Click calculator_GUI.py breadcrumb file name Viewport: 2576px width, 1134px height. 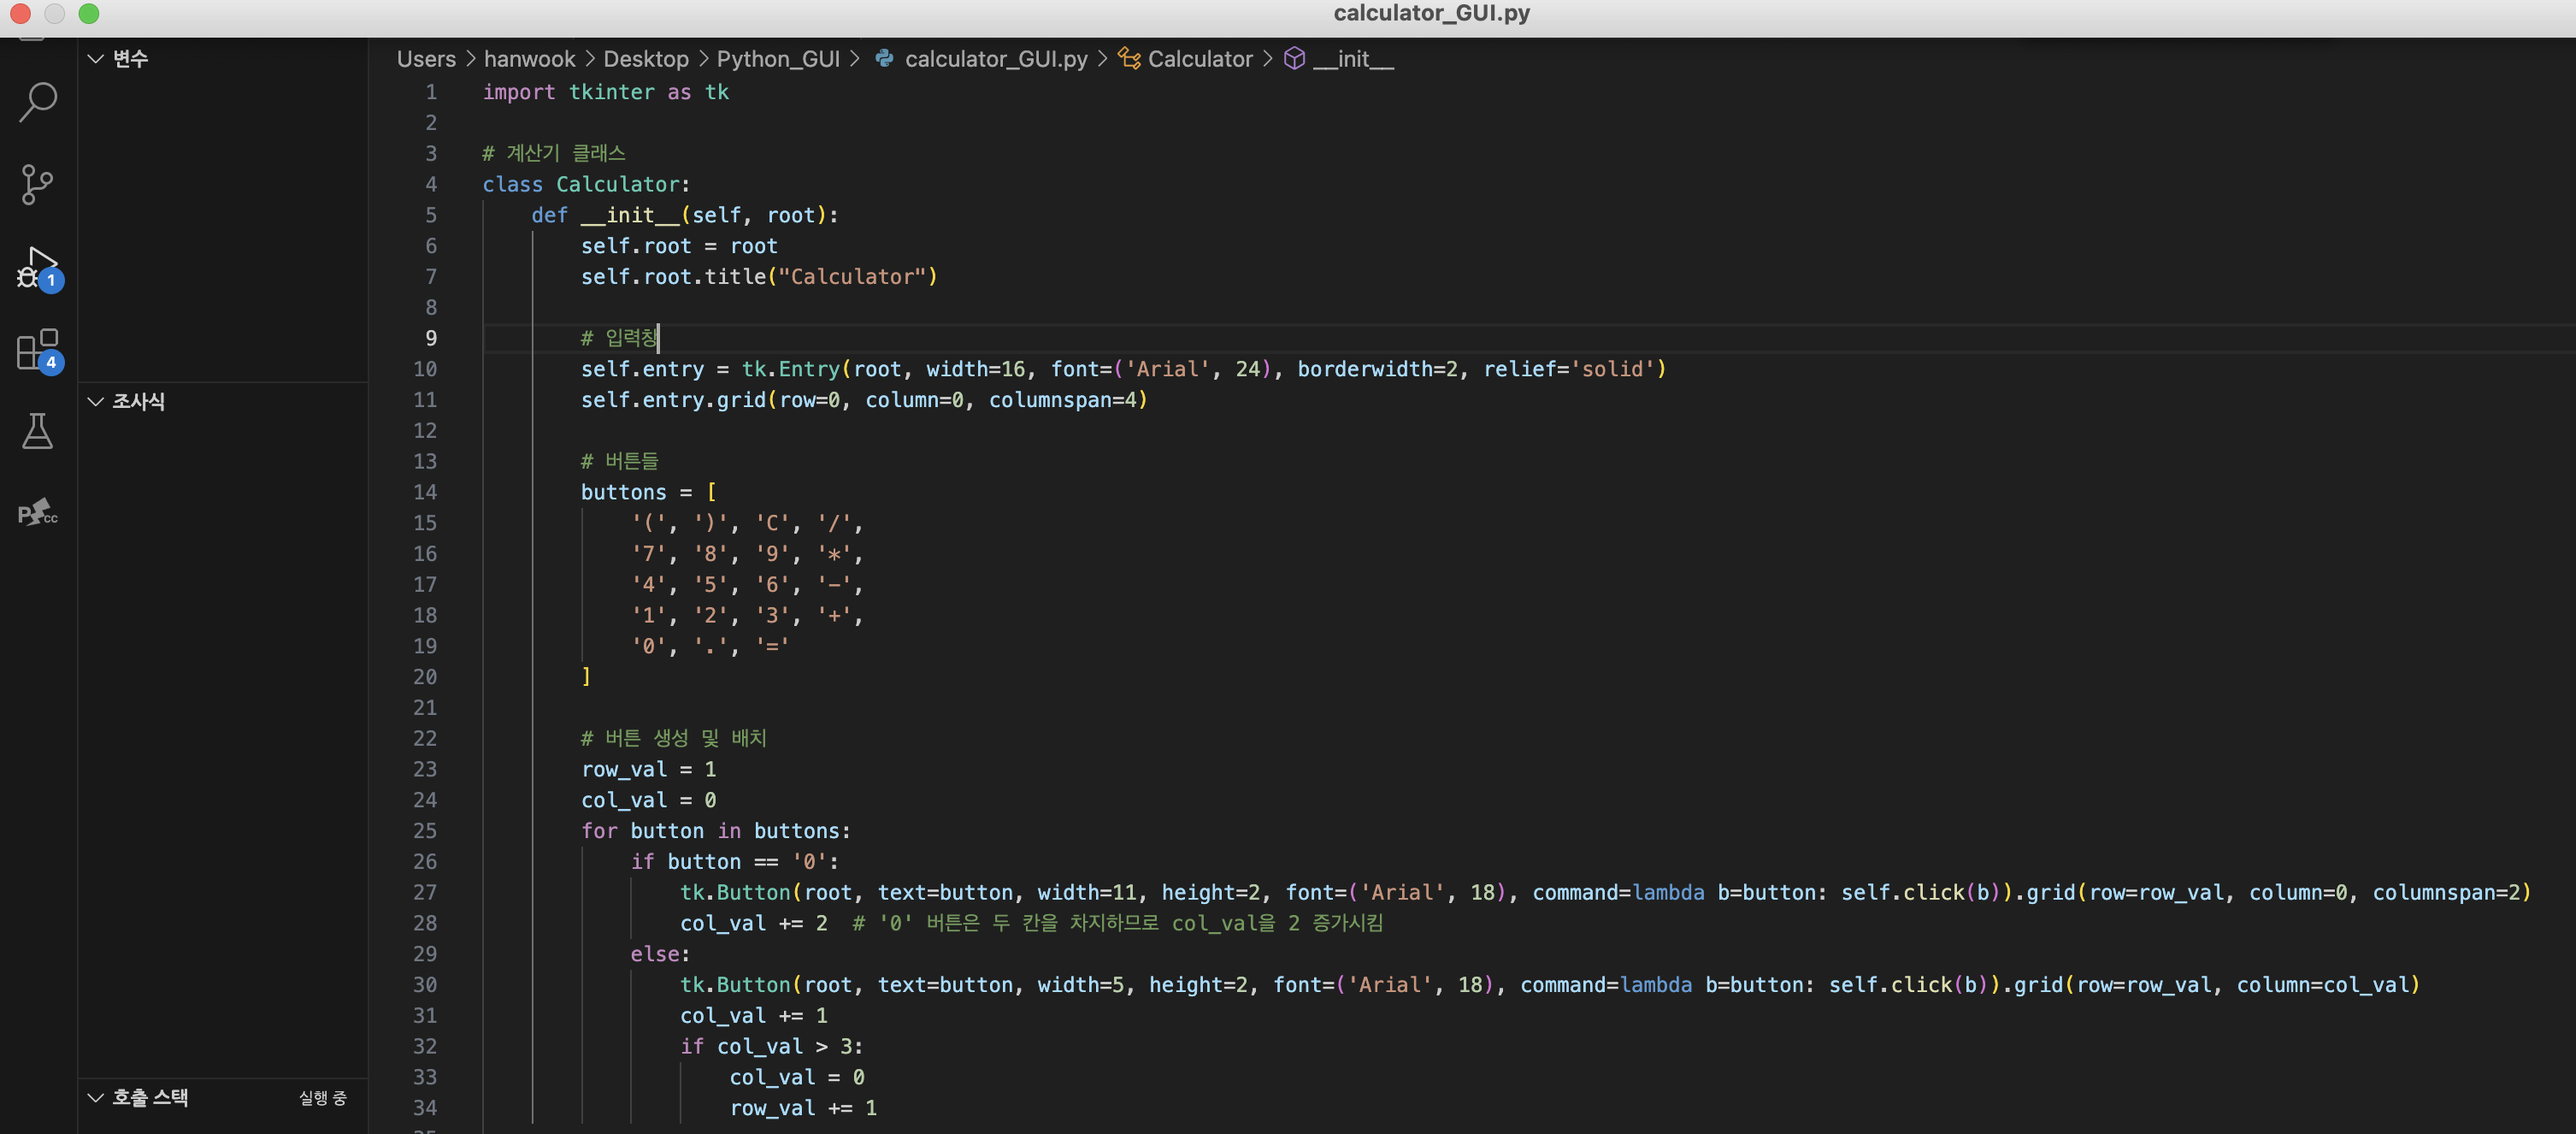pos(995,59)
